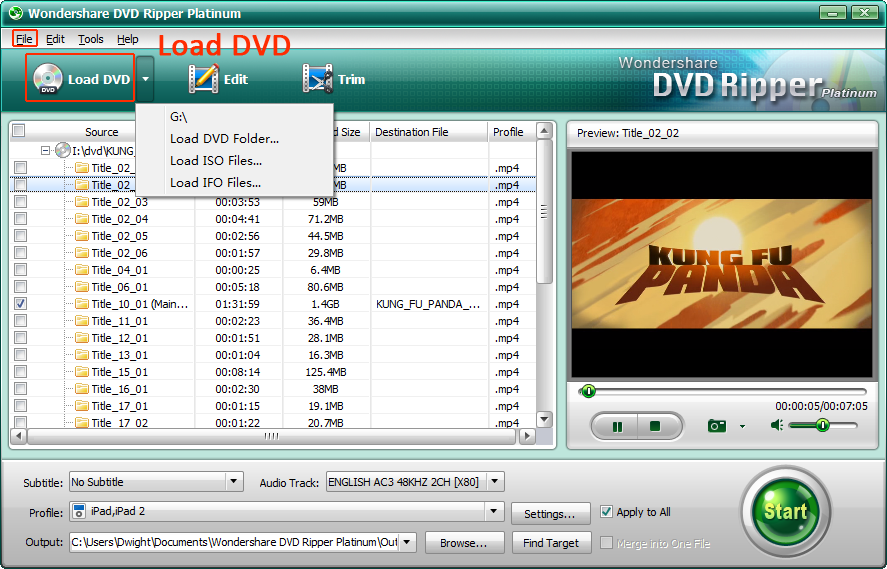Choose Load ISO Files... menu entry
The image size is (887, 569).
pyautogui.click(x=216, y=161)
